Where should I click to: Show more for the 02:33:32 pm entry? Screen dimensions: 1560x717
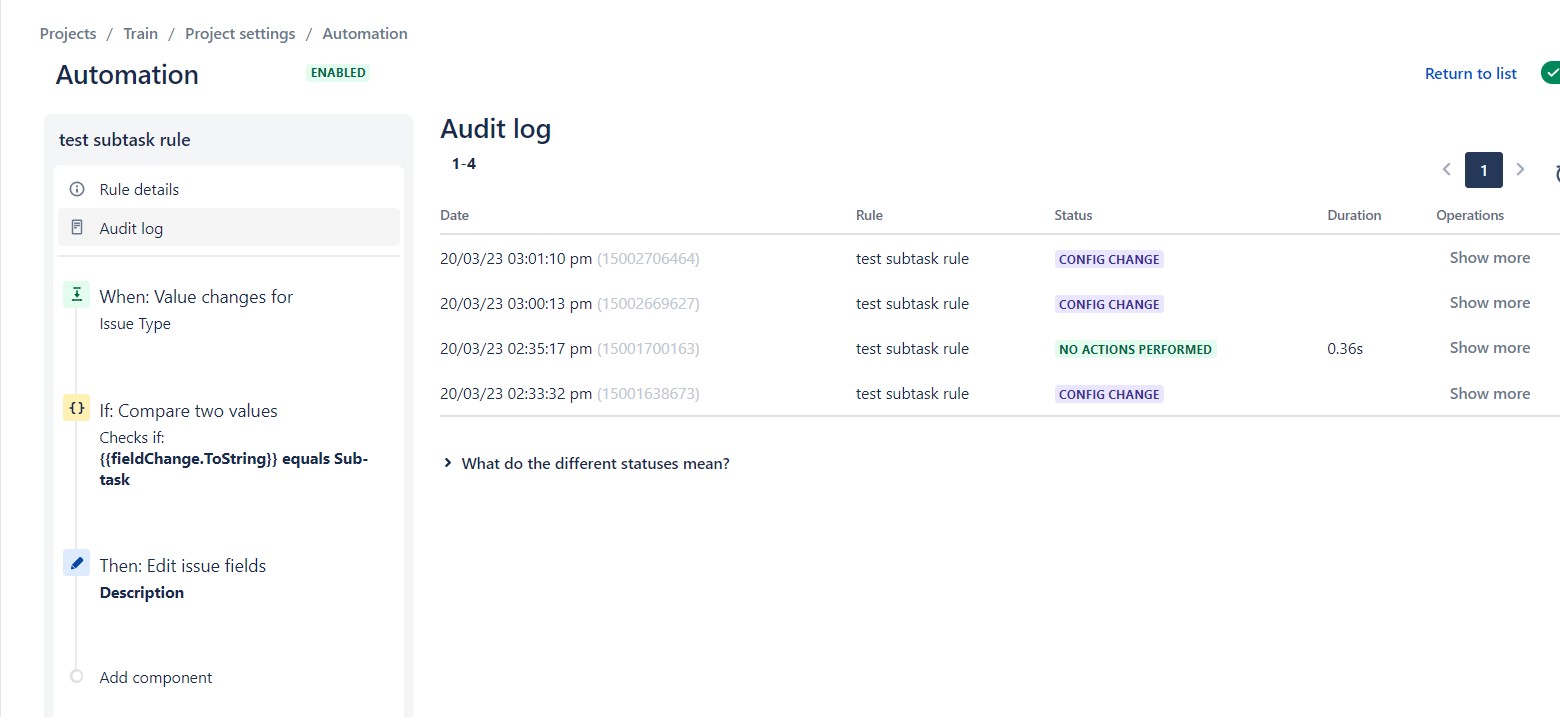click(x=1490, y=394)
